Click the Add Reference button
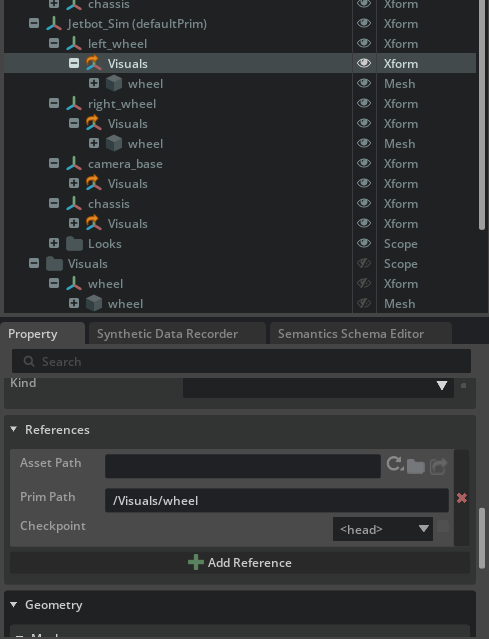Viewport: 489px width, 639px height. click(240, 563)
